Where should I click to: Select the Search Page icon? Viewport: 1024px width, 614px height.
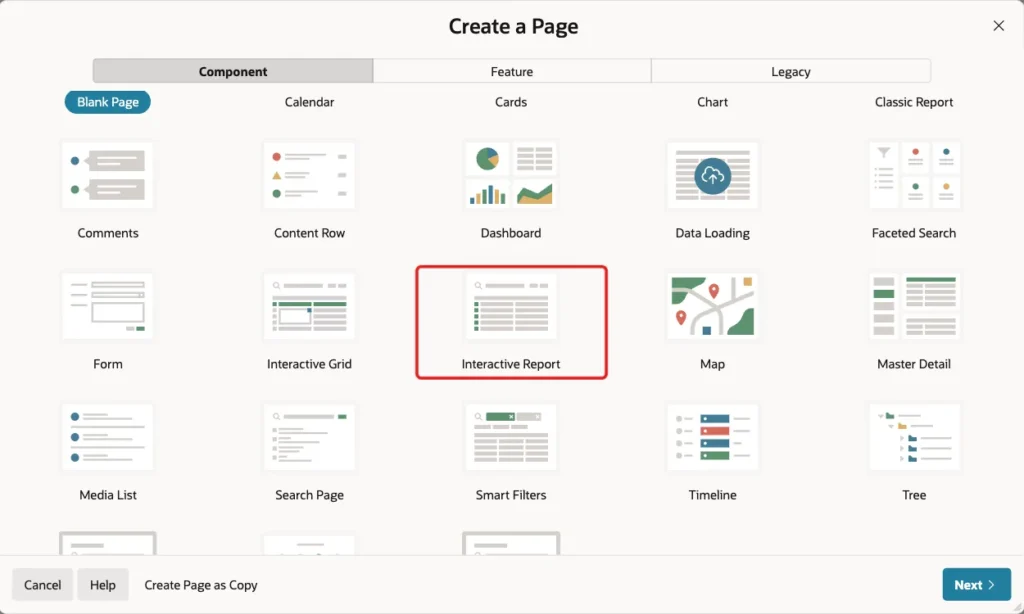click(x=310, y=437)
